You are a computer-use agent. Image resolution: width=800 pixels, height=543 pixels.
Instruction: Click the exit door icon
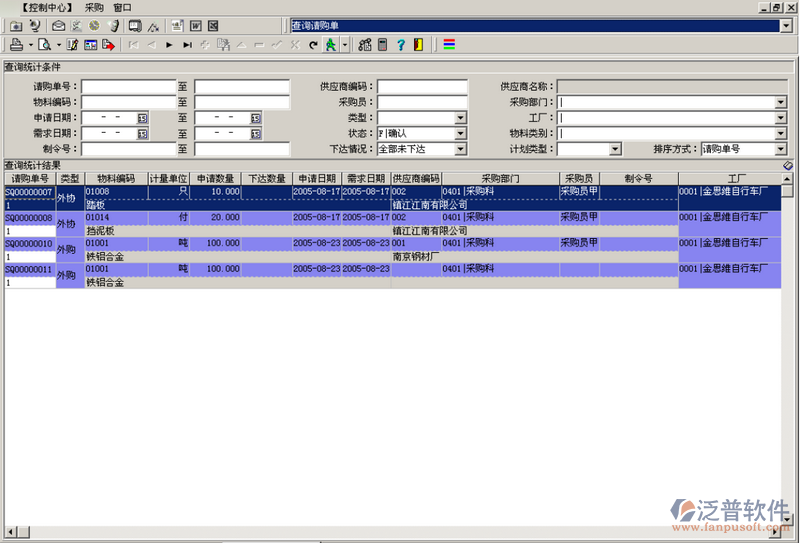click(417, 45)
